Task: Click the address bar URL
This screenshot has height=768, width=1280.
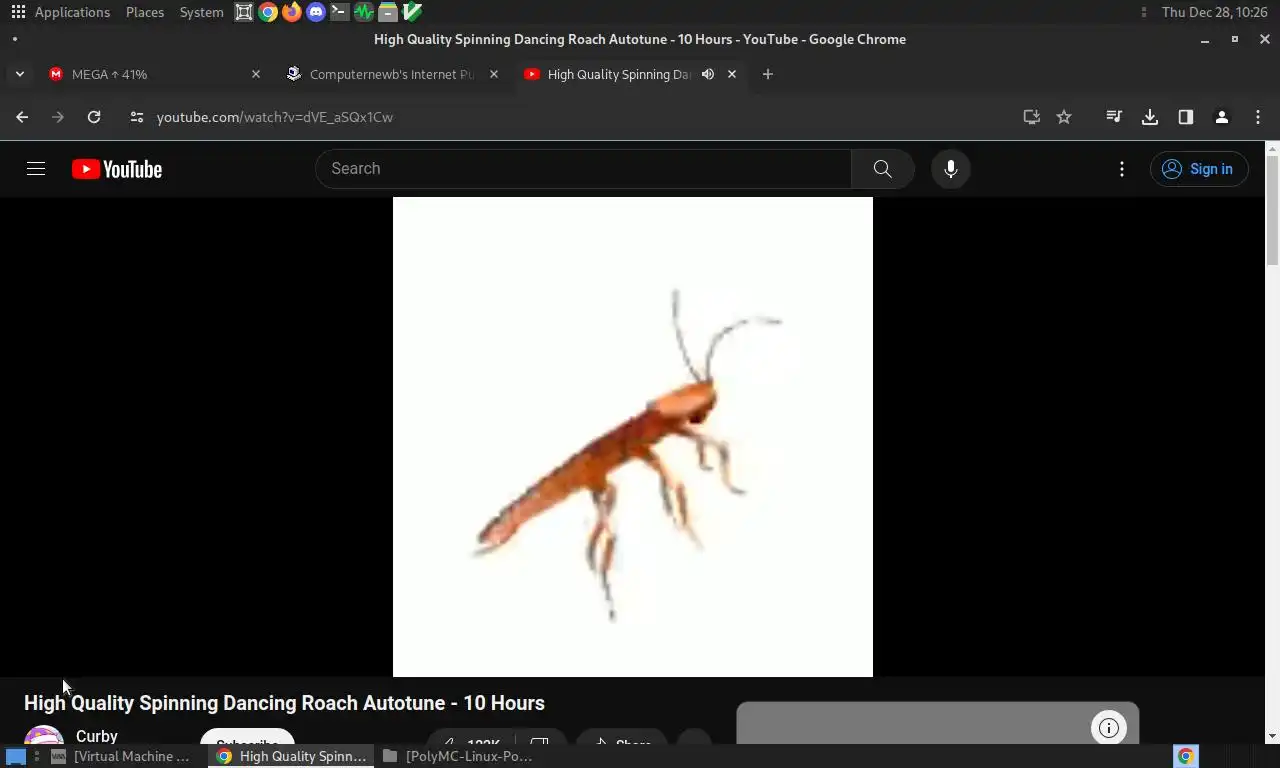Action: point(275,117)
